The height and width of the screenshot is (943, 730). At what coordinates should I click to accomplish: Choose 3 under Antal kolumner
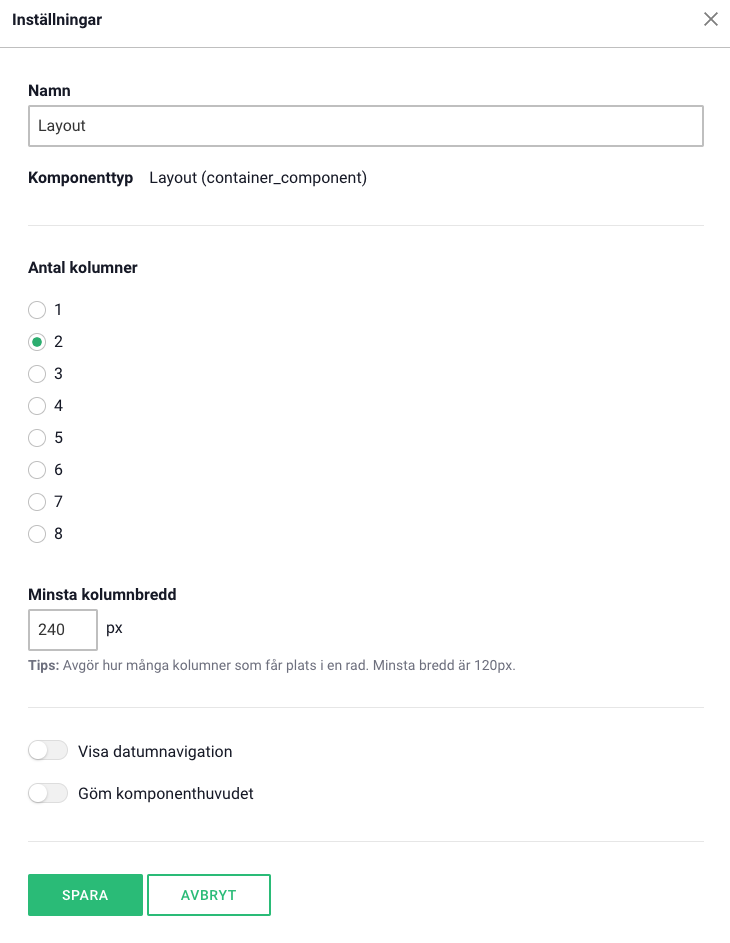point(37,374)
